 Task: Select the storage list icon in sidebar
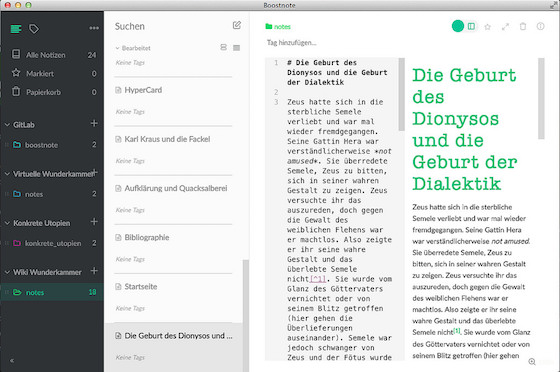[x=16, y=29]
